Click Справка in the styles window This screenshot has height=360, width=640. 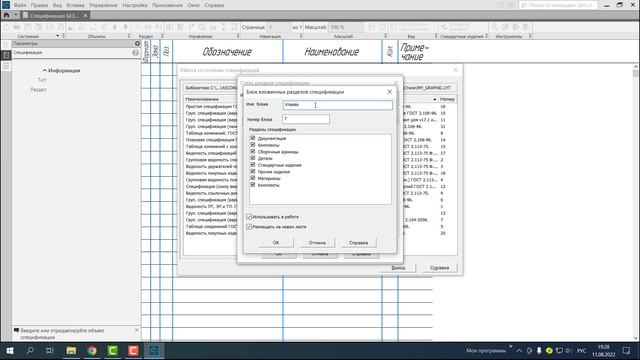[439, 268]
